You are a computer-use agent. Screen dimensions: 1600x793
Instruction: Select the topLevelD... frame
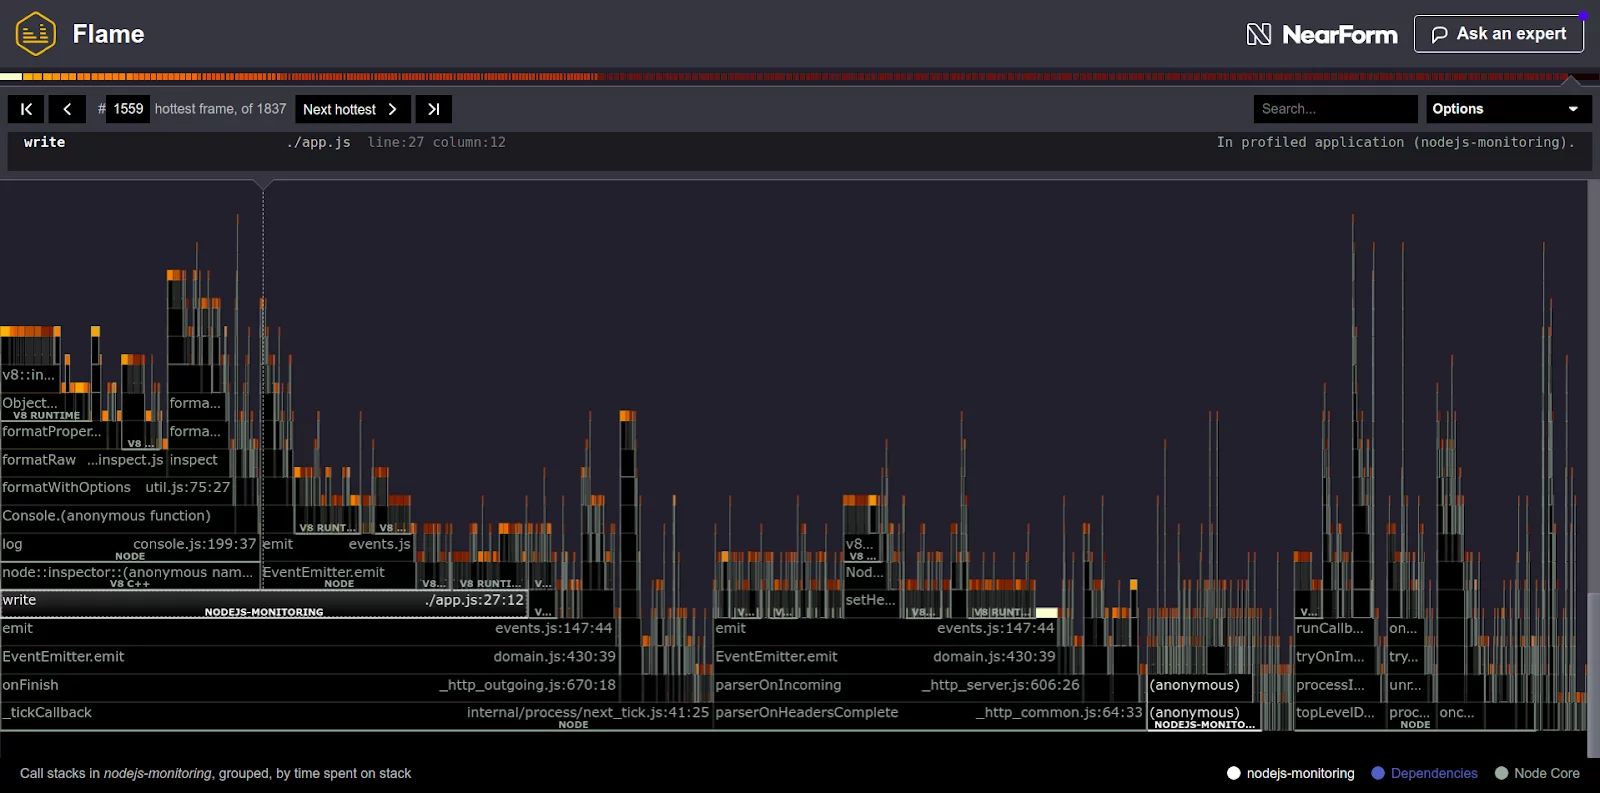click(1339, 715)
